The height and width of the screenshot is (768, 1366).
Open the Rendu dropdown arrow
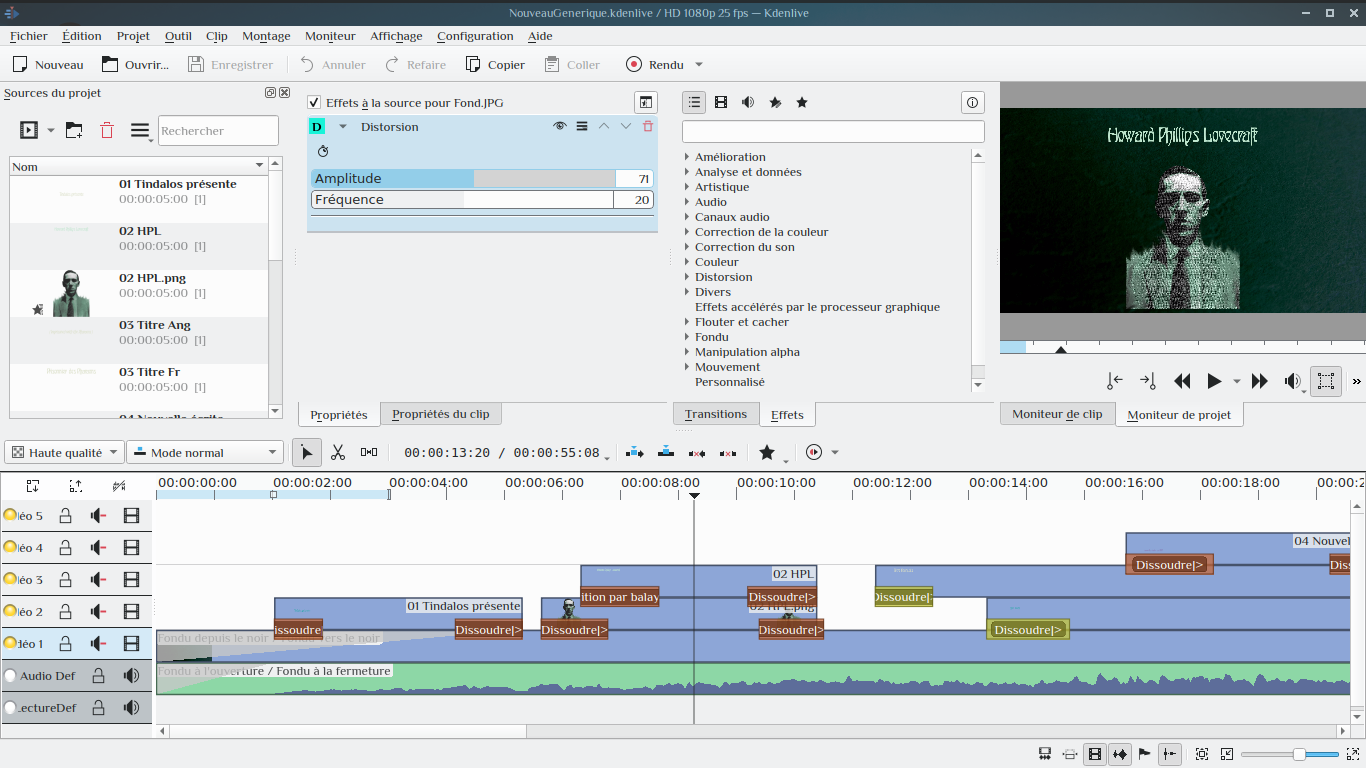(x=699, y=65)
